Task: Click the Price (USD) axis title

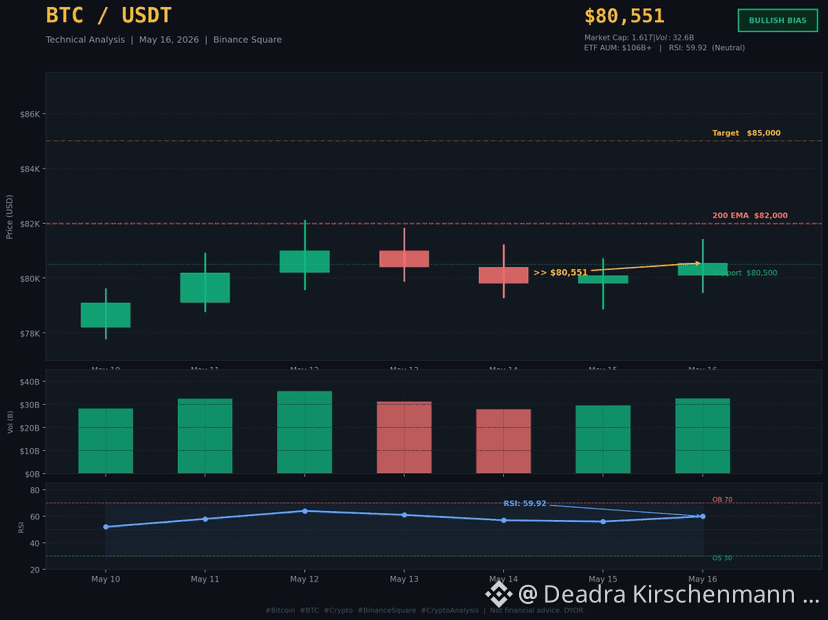Action: pos(9,217)
